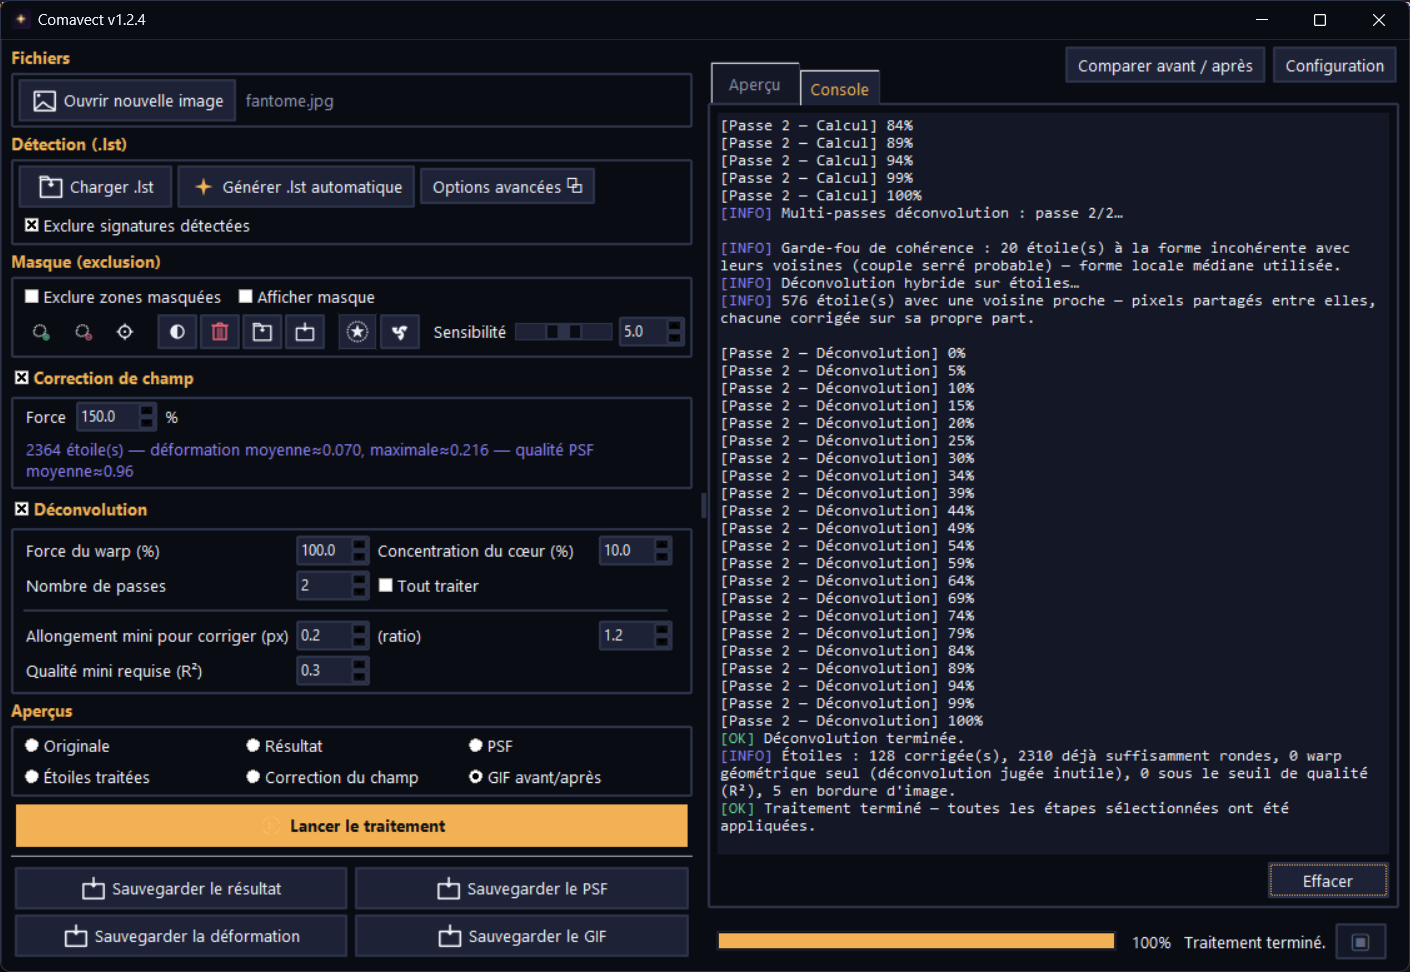The height and width of the screenshot is (972, 1410).
Task: Load a mask file with the folder icon
Action: (262, 332)
